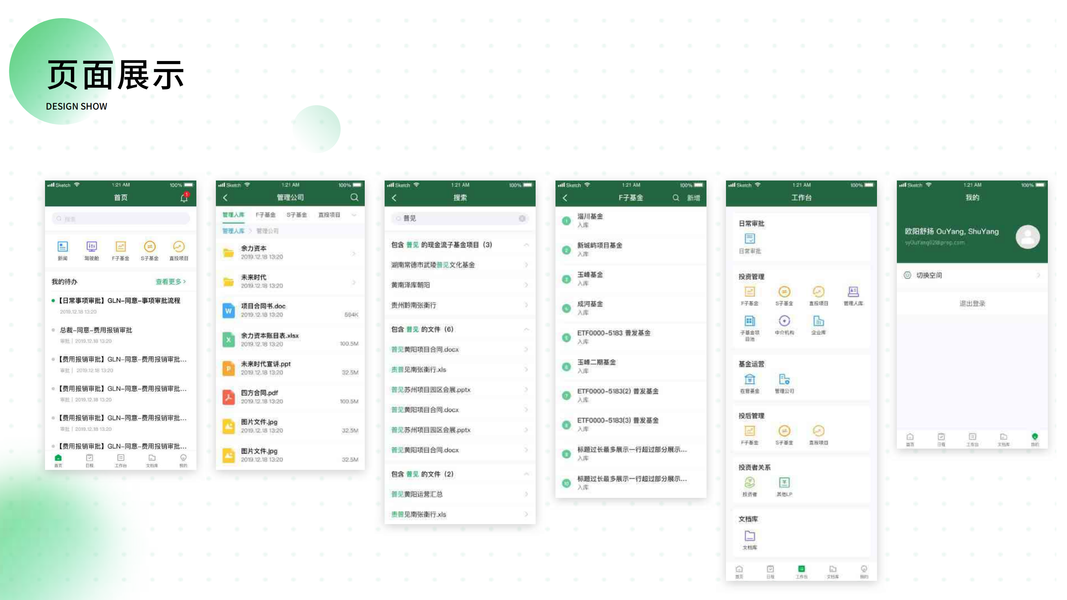The height and width of the screenshot is (600, 1067).
Task: Tap the search icon on F子基金 screen
Action: tap(676, 197)
